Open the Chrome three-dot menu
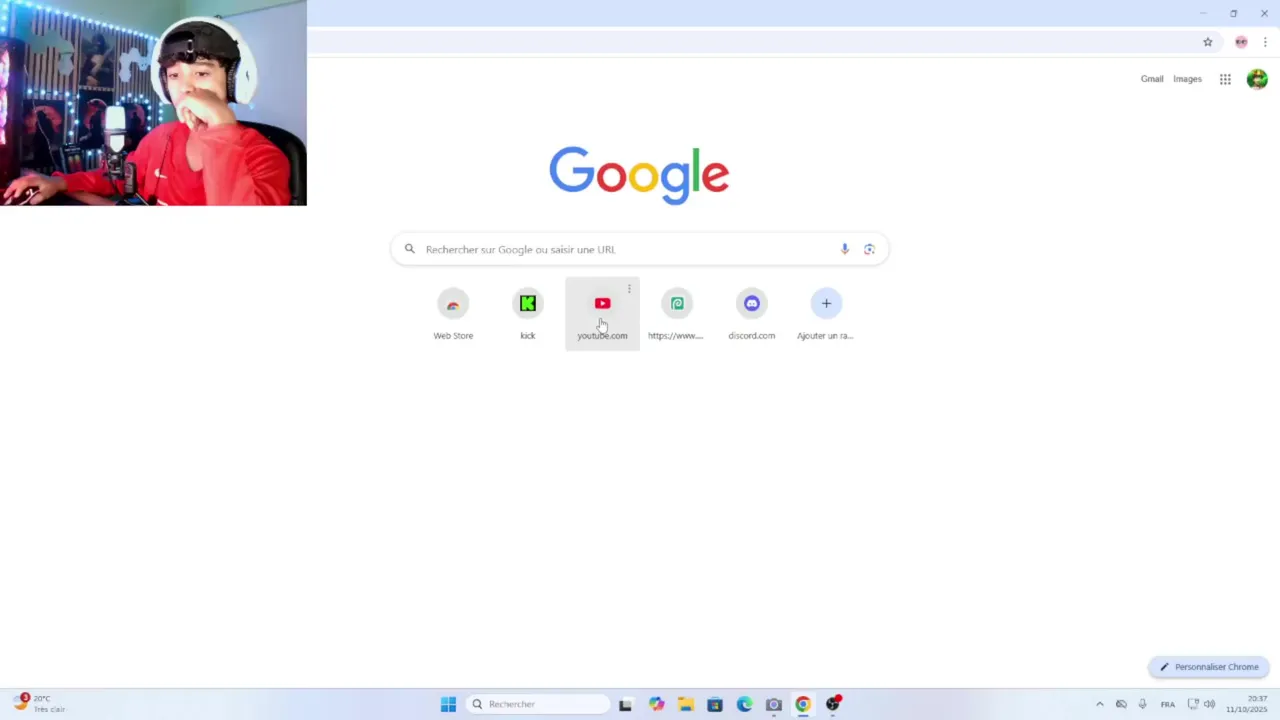This screenshot has height=720, width=1280. point(1265,42)
